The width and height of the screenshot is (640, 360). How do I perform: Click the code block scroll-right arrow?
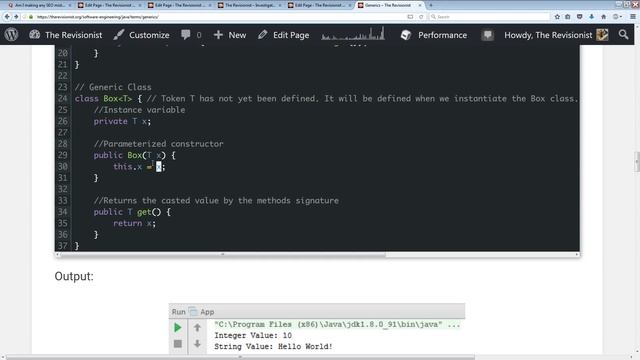pyautogui.click(x=577, y=254)
